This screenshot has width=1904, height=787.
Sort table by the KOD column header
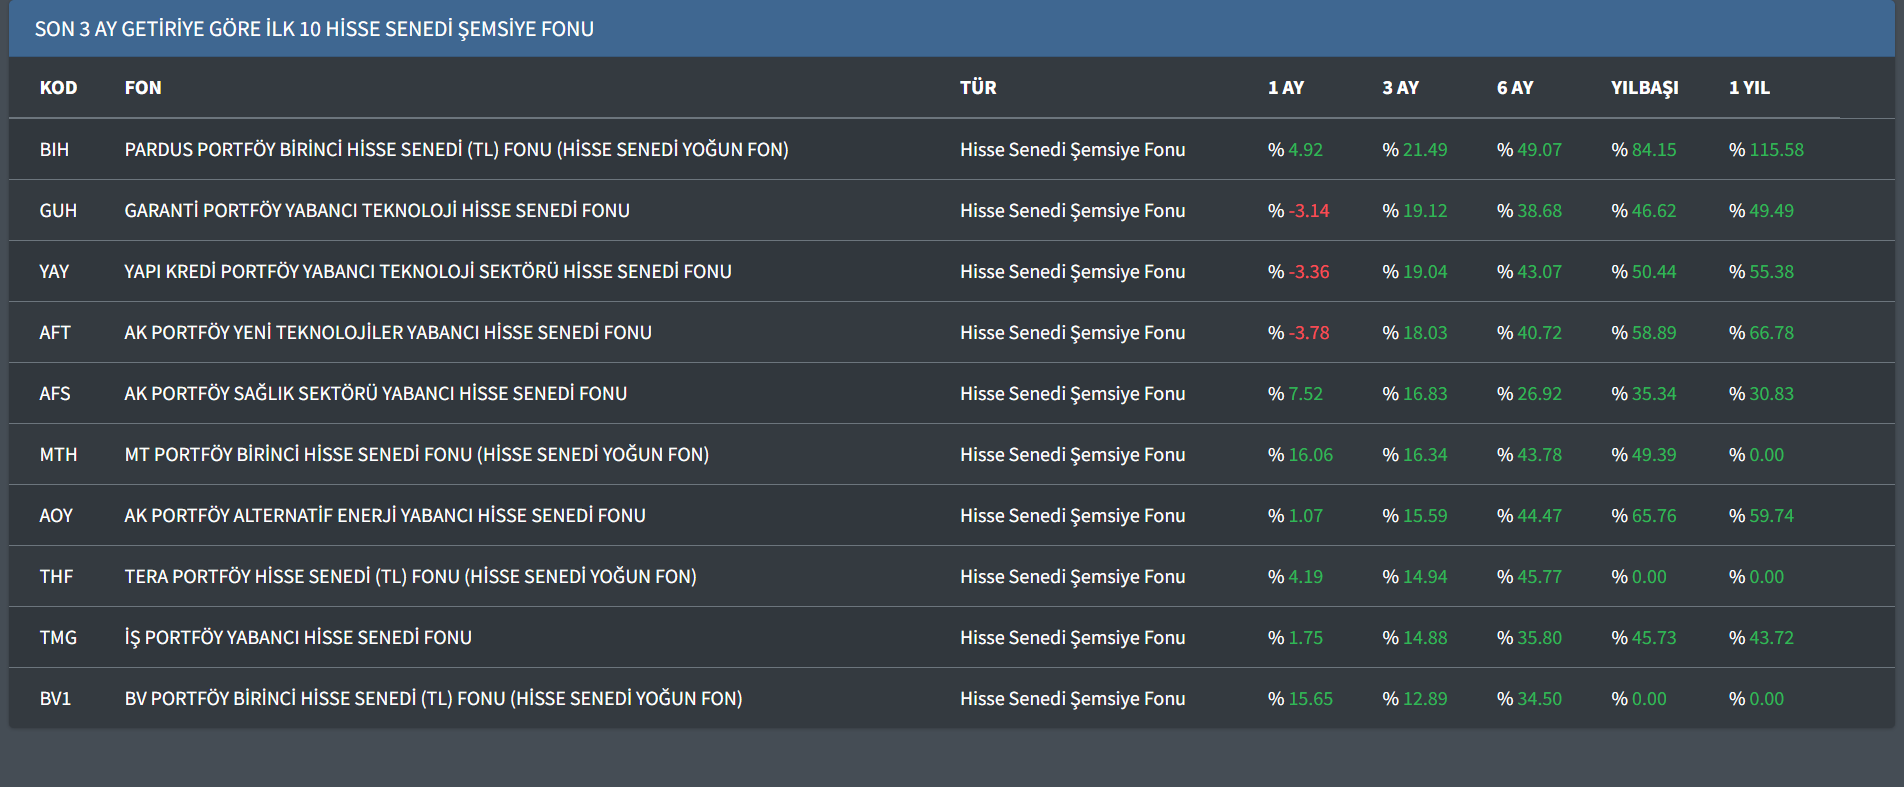click(58, 88)
